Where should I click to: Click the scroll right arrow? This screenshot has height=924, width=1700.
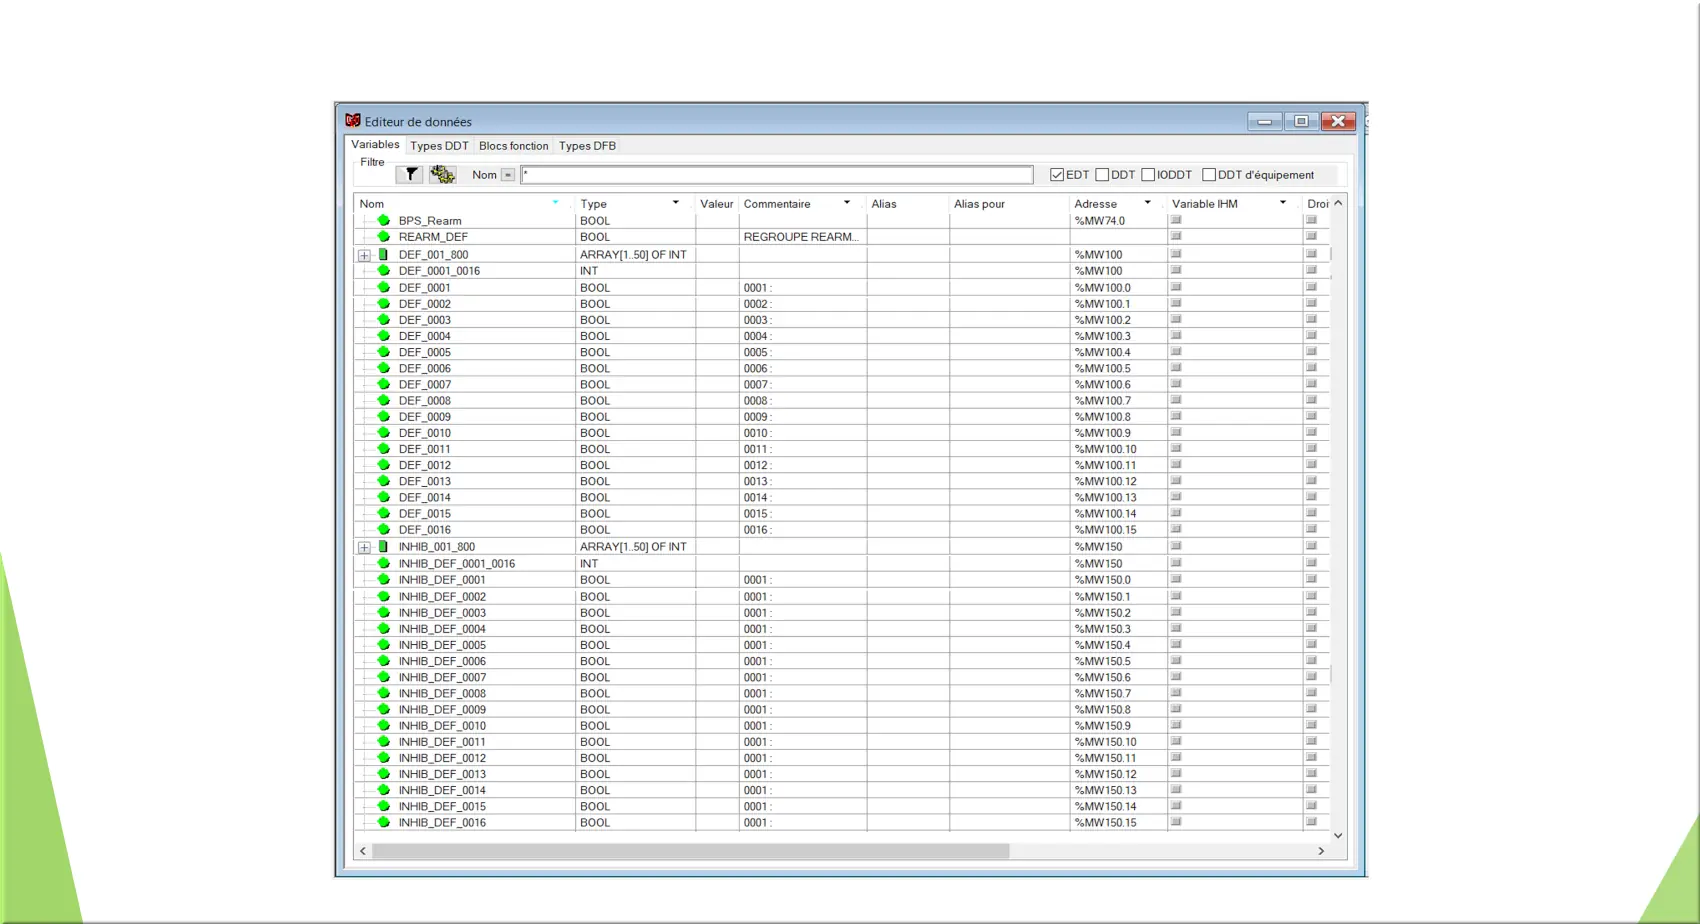(x=1321, y=851)
